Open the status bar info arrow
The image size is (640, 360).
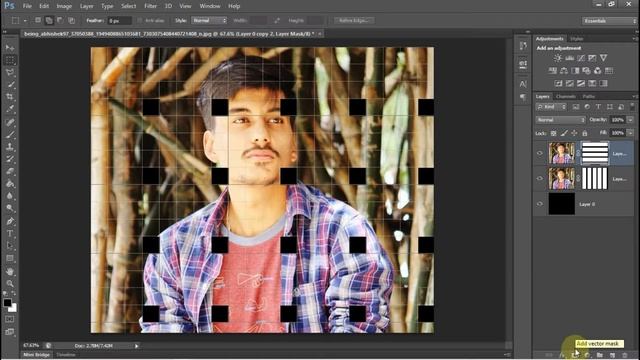pyautogui.click(x=136, y=346)
